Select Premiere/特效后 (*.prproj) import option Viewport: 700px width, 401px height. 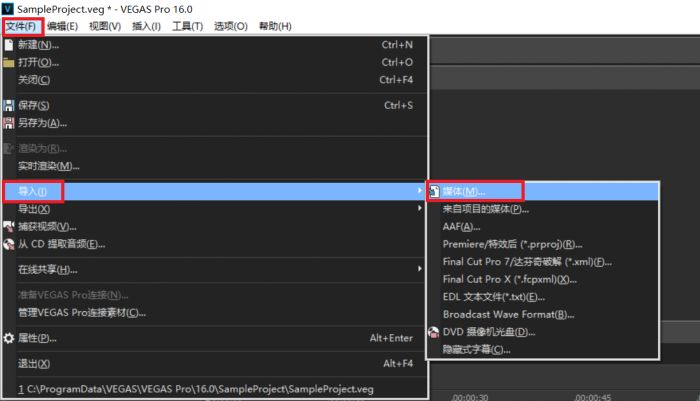tap(543, 244)
